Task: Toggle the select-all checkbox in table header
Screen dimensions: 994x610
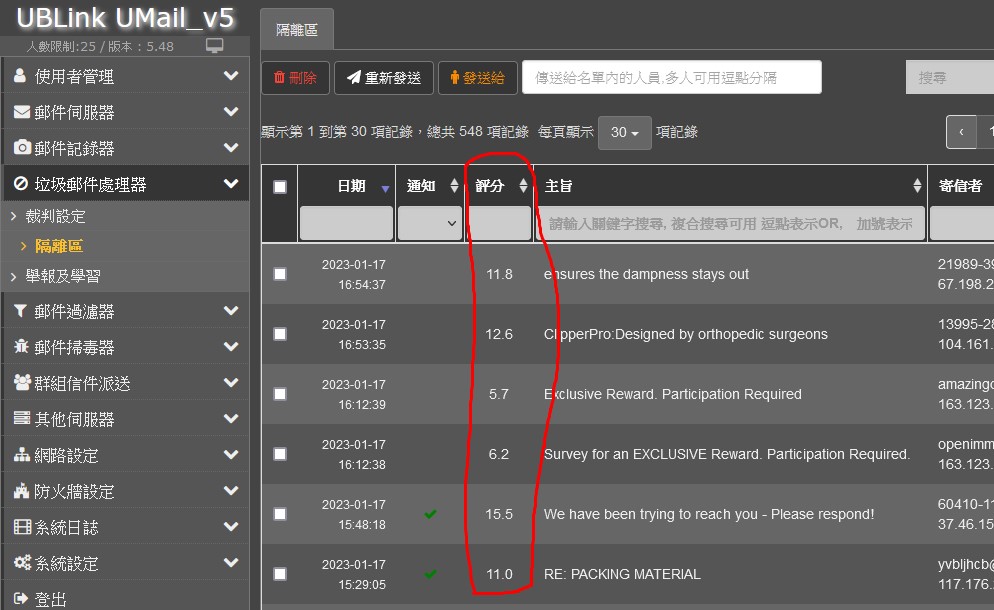Action: pos(280,187)
